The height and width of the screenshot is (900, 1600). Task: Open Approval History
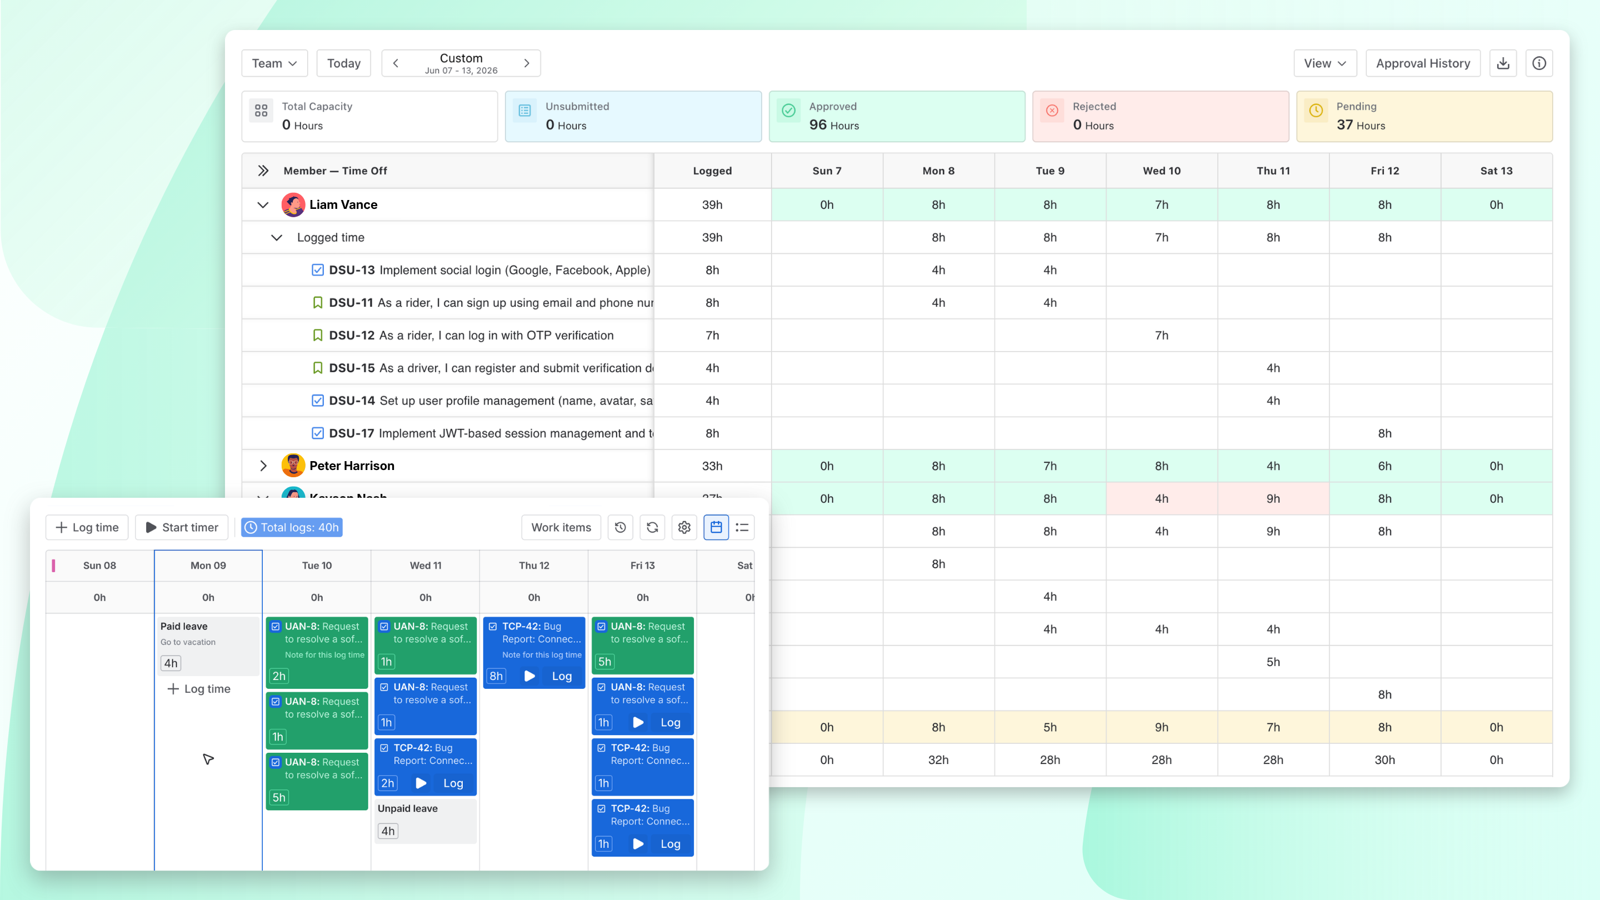pos(1423,63)
